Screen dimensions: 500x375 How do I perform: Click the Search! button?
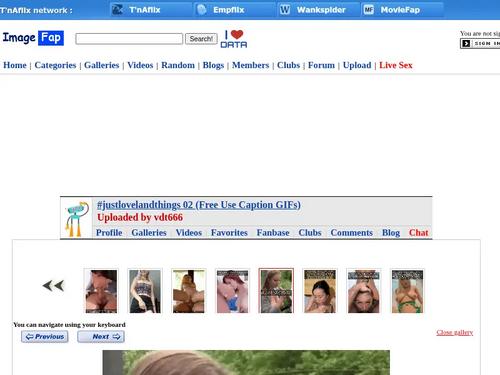pyautogui.click(x=201, y=39)
